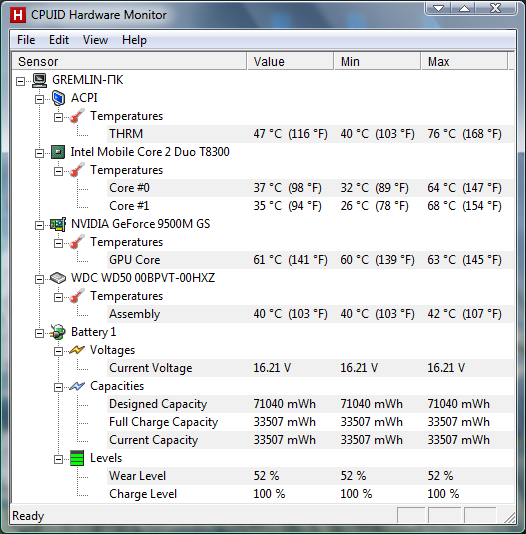Click the Min column header
This screenshot has height=534, width=526.
[x=377, y=62]
